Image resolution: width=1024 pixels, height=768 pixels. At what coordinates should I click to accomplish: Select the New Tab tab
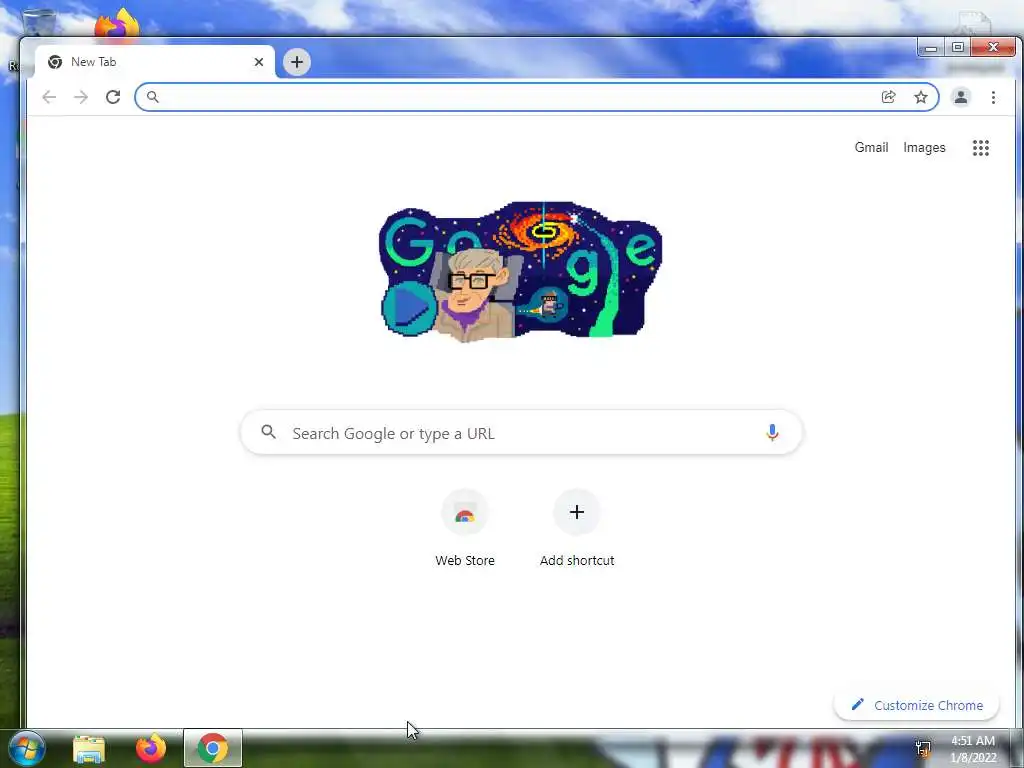155,62
